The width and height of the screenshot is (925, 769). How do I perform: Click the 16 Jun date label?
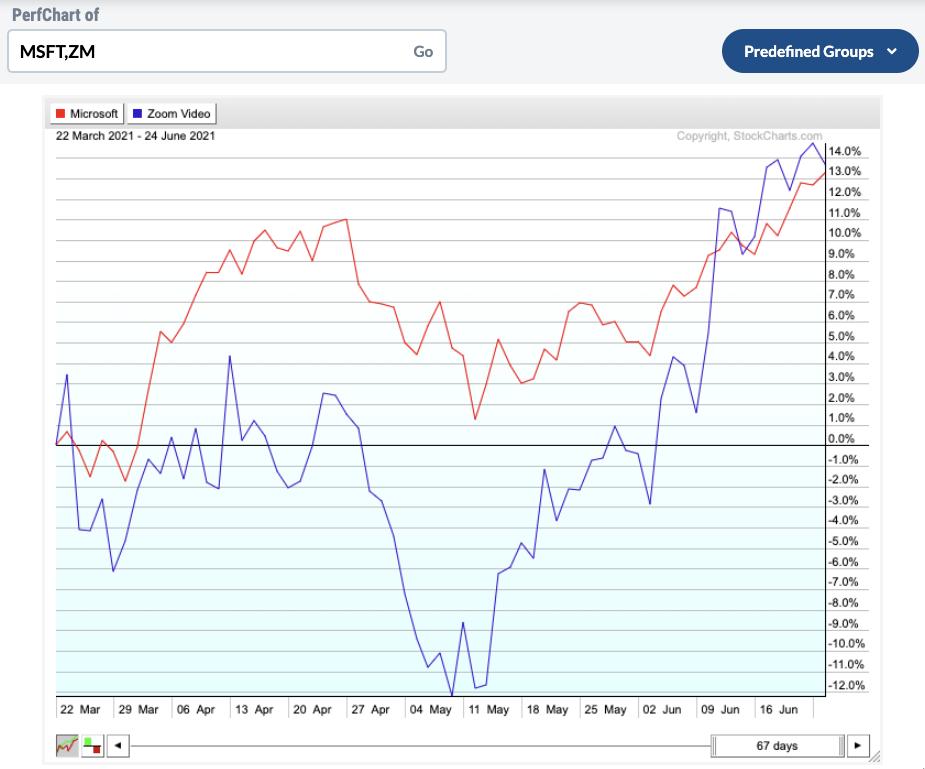[779, 709]
